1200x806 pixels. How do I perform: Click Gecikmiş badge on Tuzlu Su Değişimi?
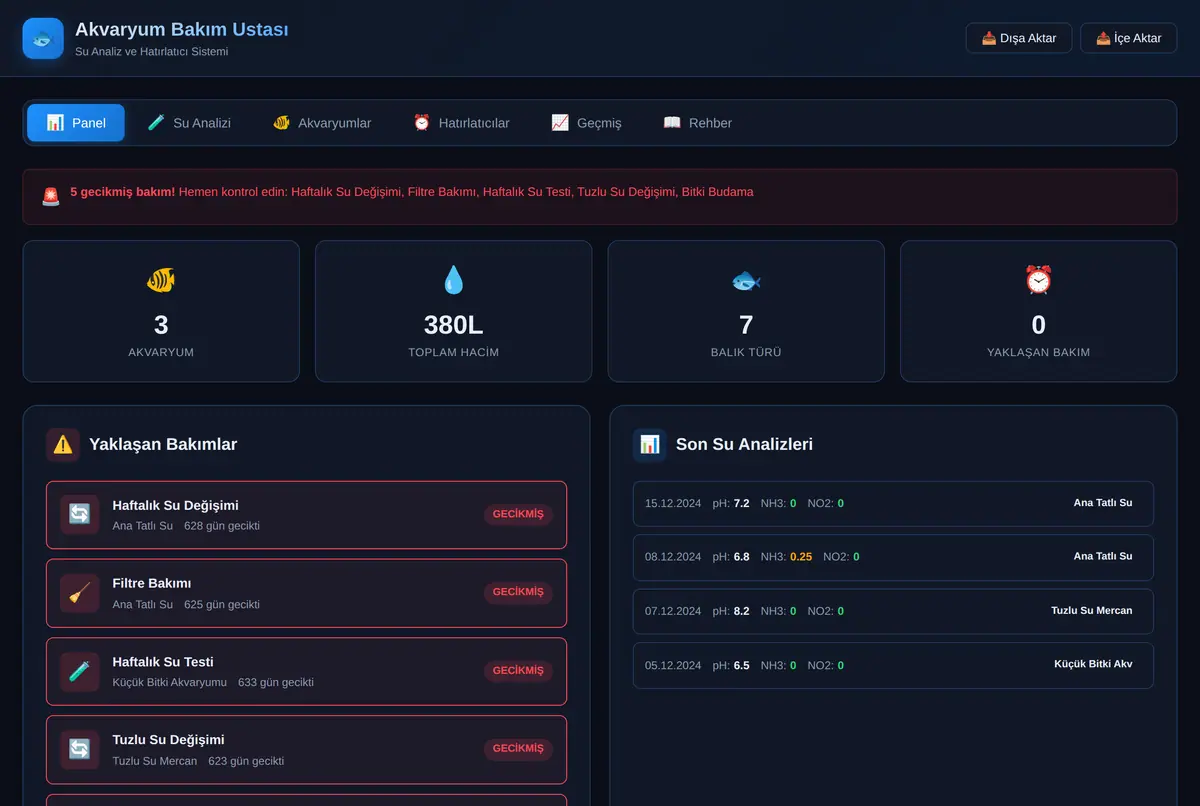coord(518,748)
